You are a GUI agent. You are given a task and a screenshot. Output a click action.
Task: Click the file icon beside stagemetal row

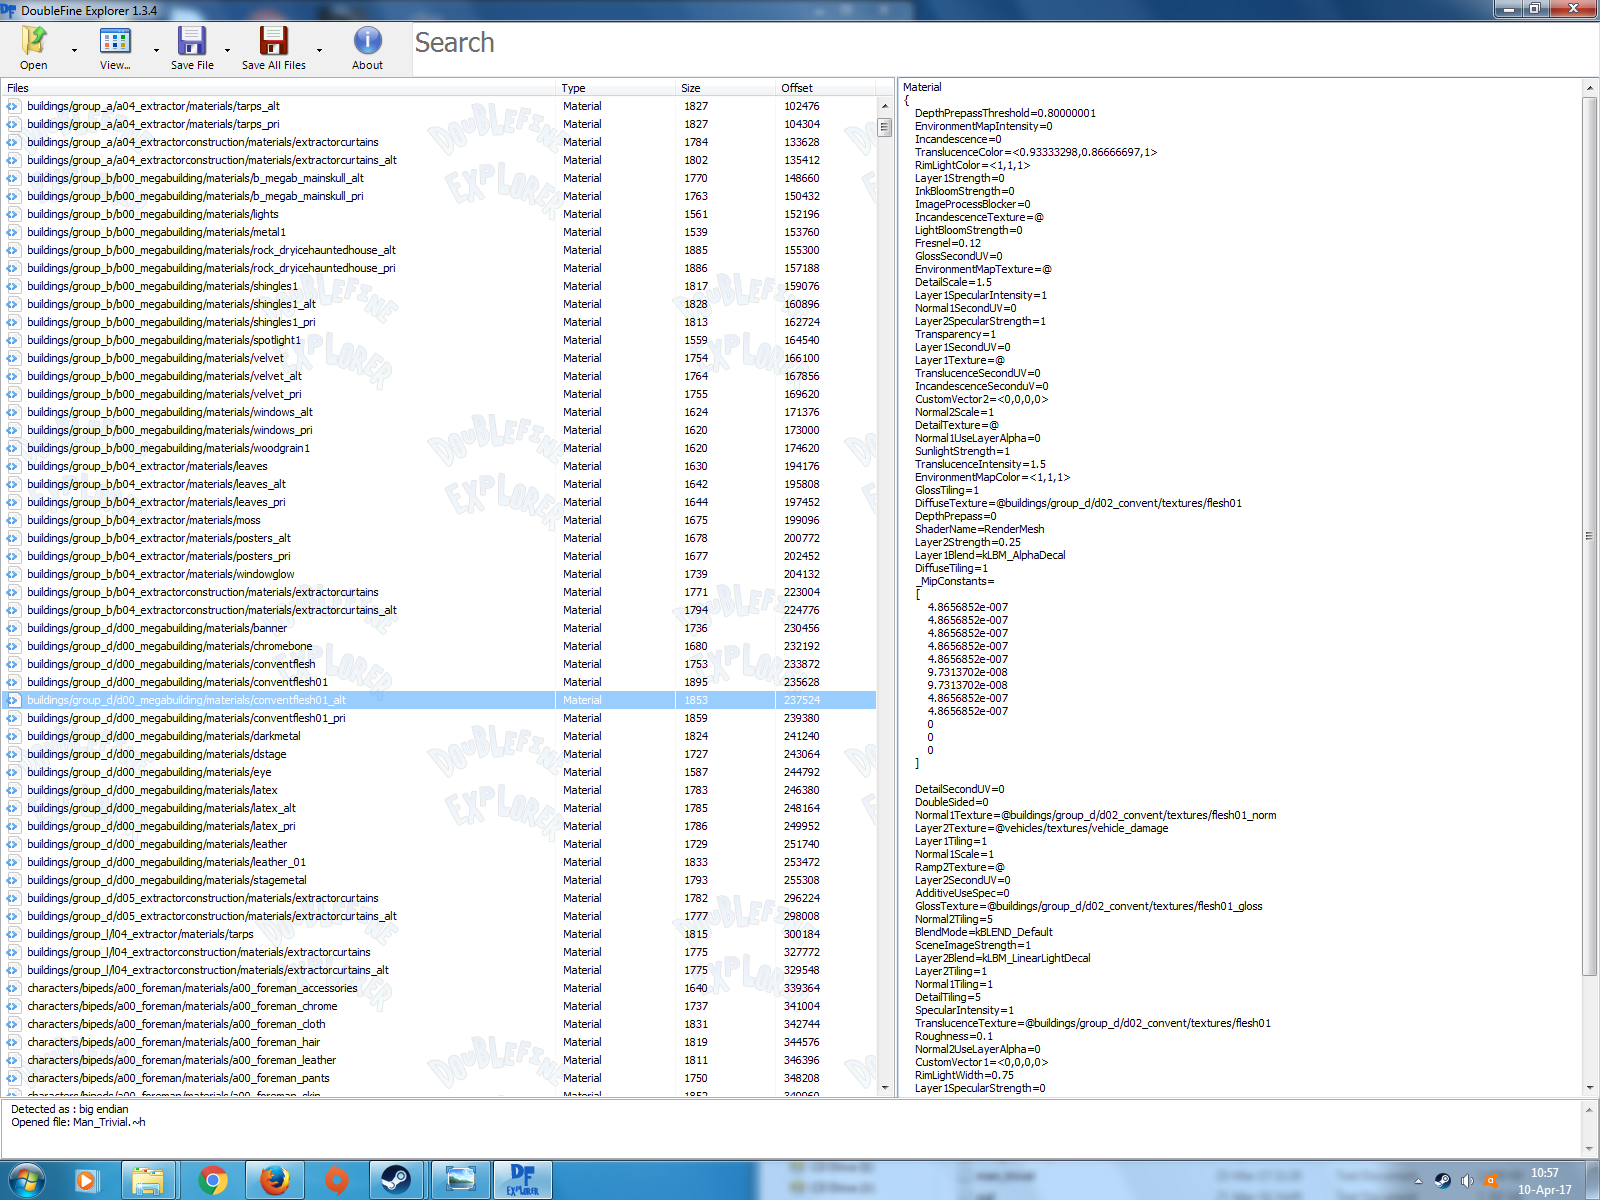click(13, 880)
